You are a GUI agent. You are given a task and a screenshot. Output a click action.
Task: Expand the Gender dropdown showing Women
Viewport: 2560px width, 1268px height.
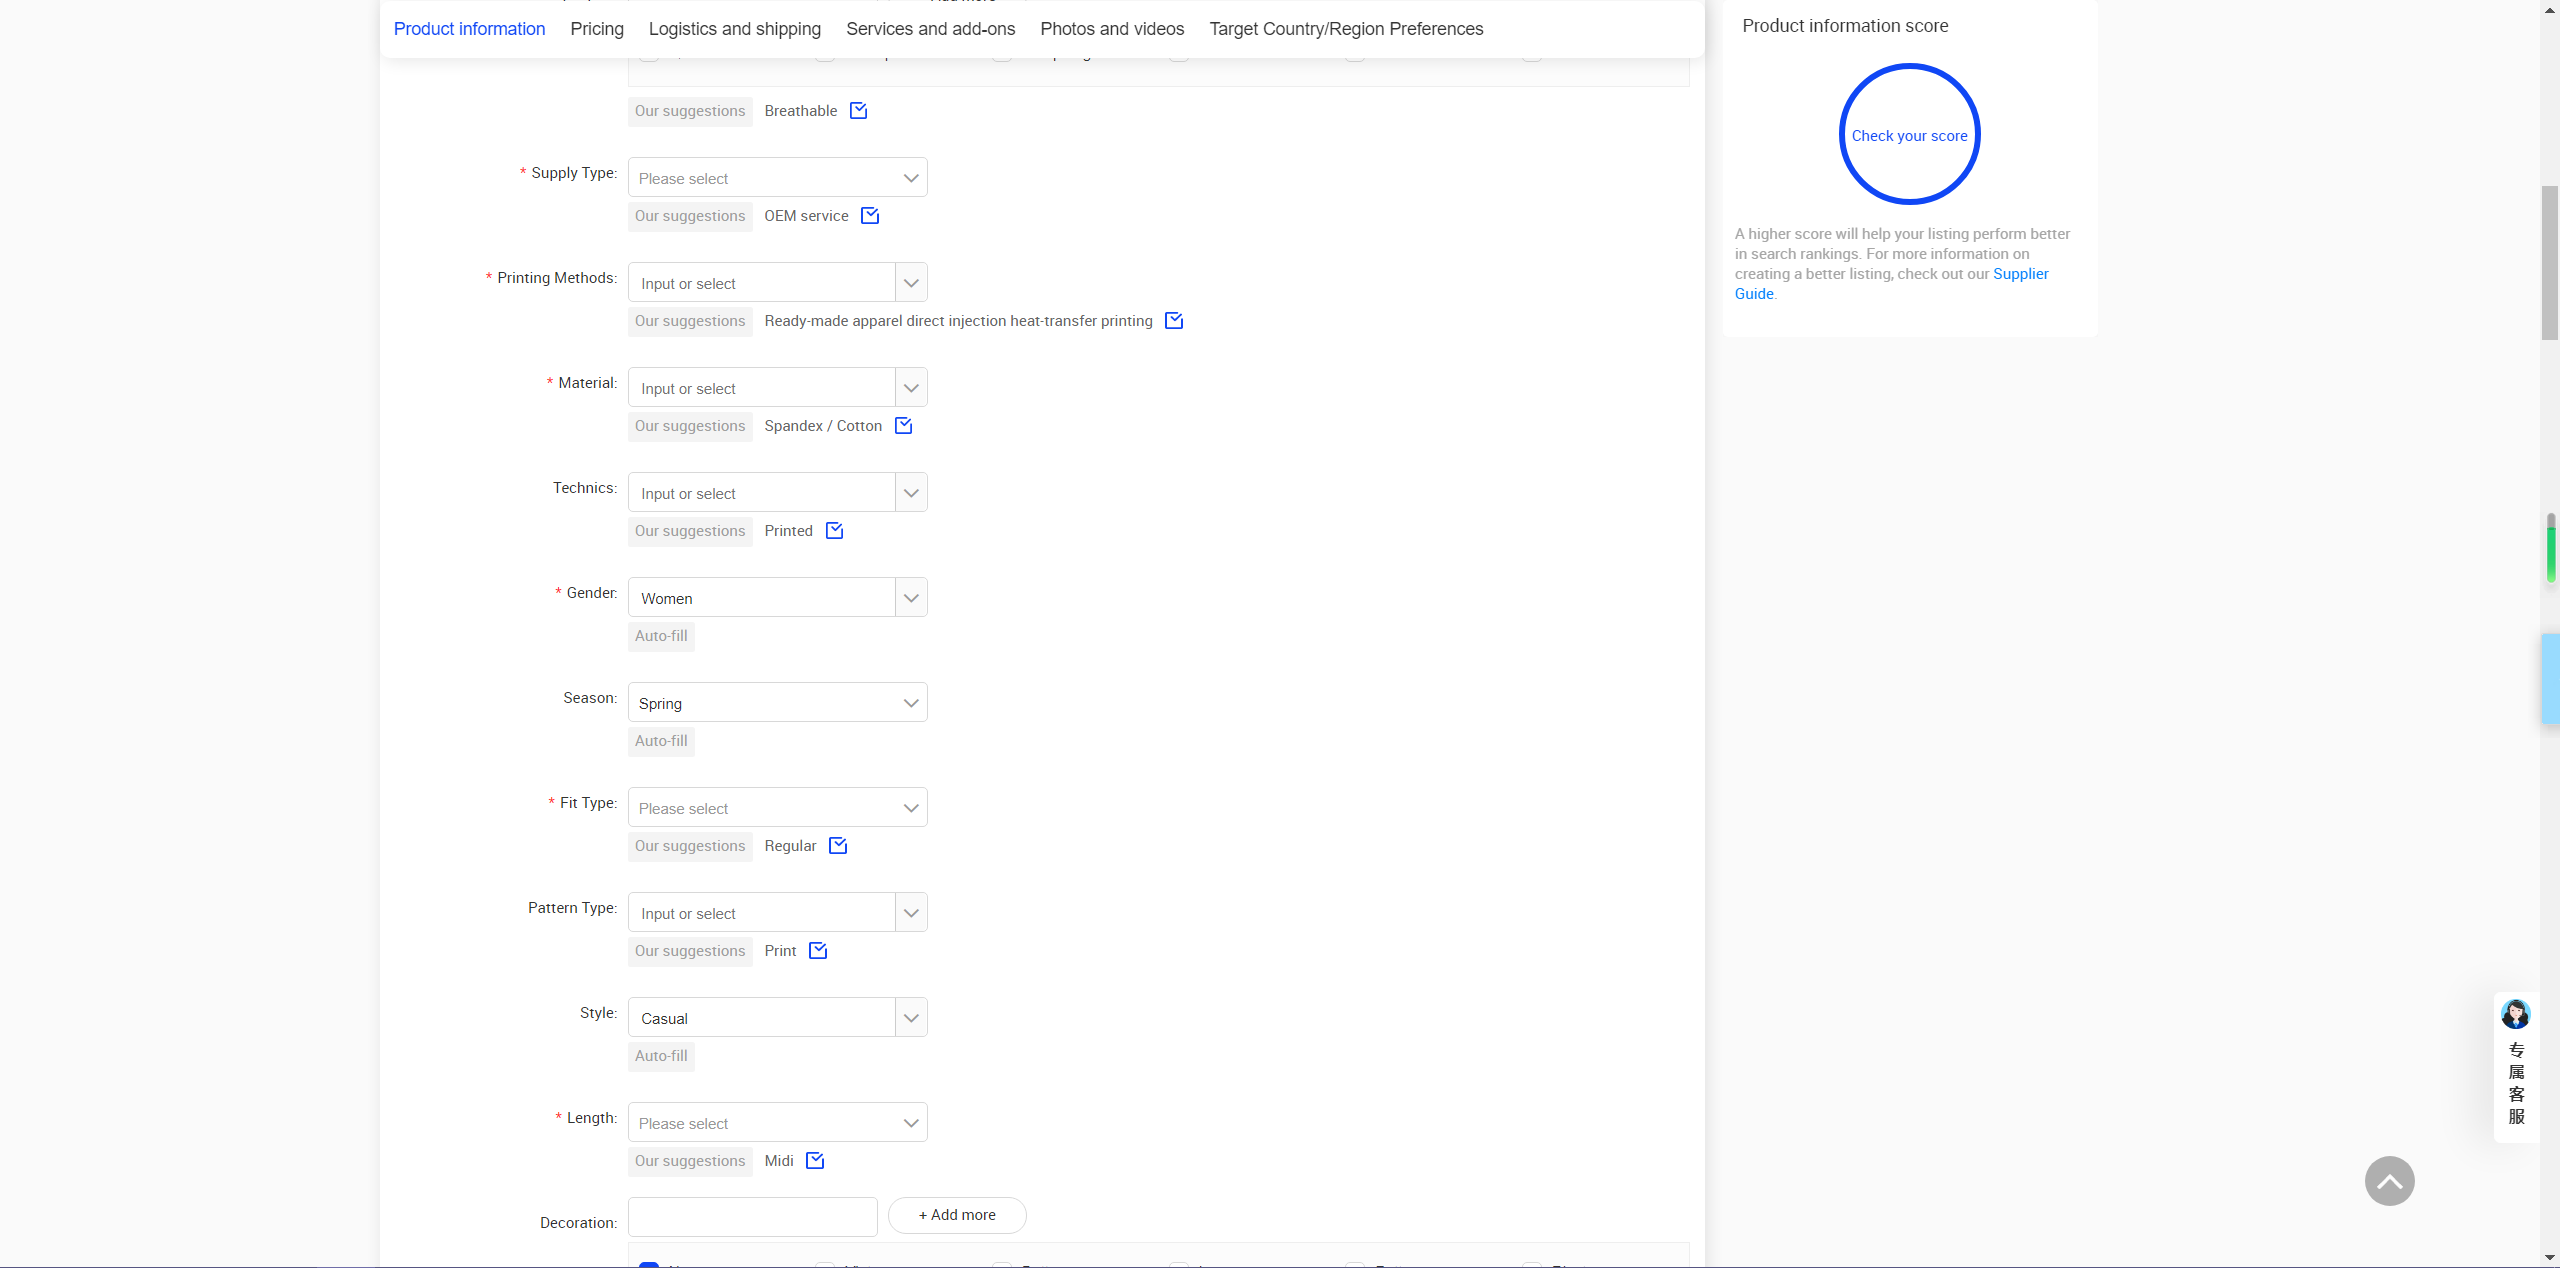(910, 598)
